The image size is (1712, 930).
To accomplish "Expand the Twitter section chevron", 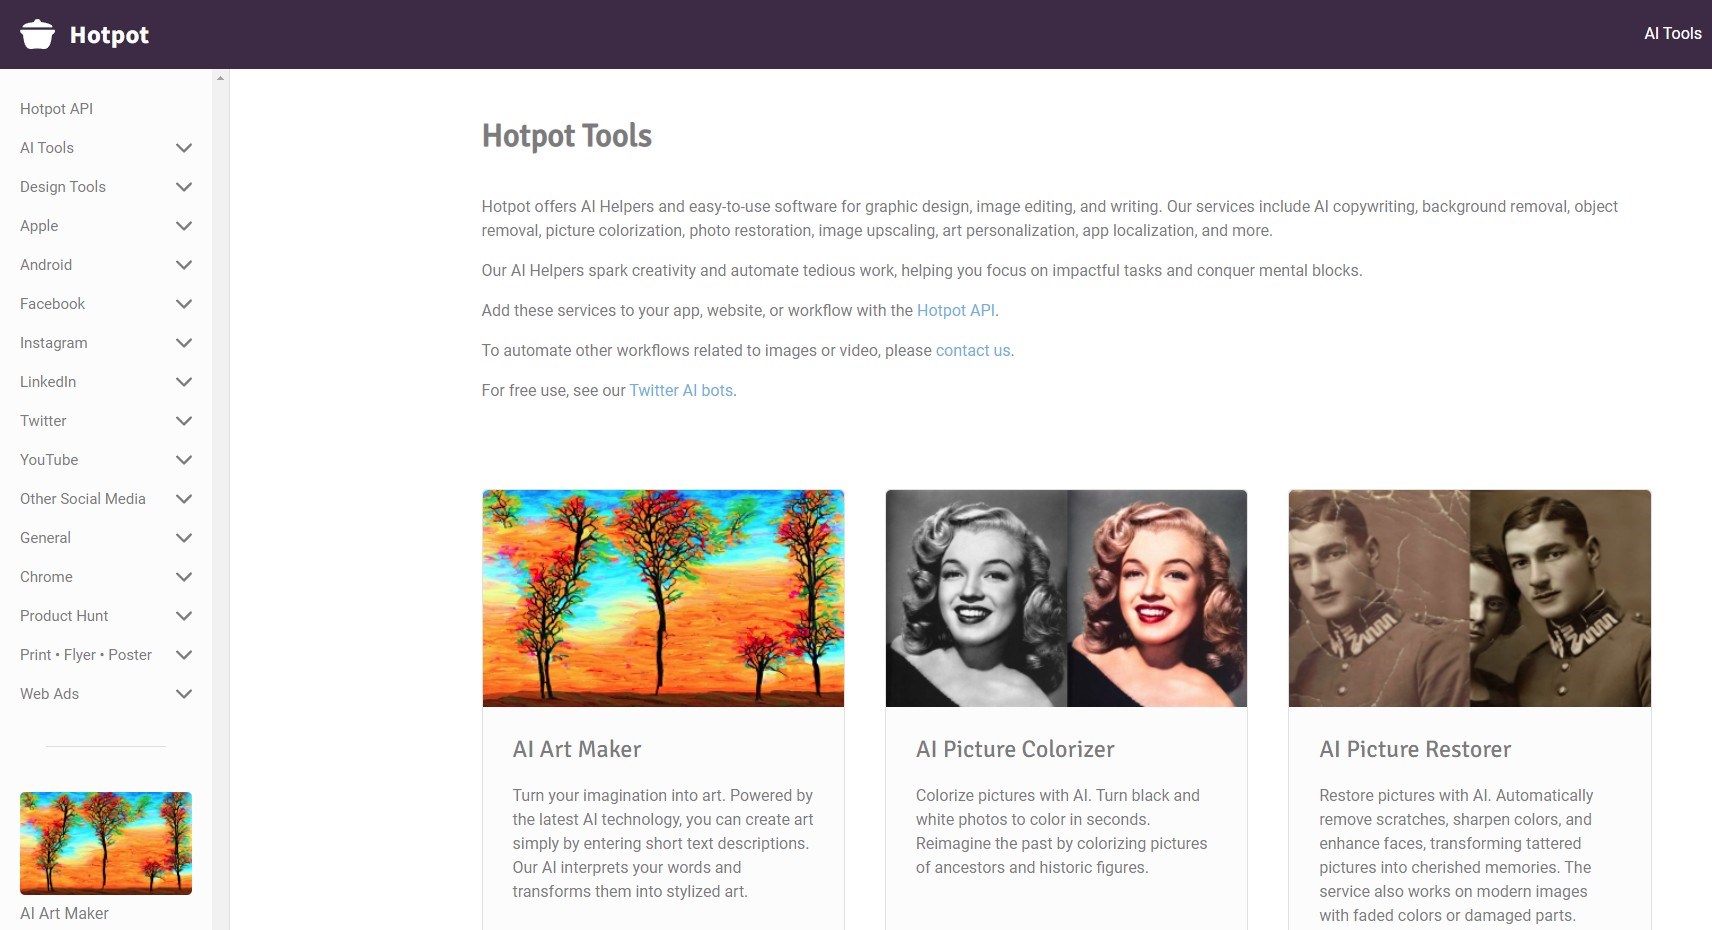I will coord(184,421).
